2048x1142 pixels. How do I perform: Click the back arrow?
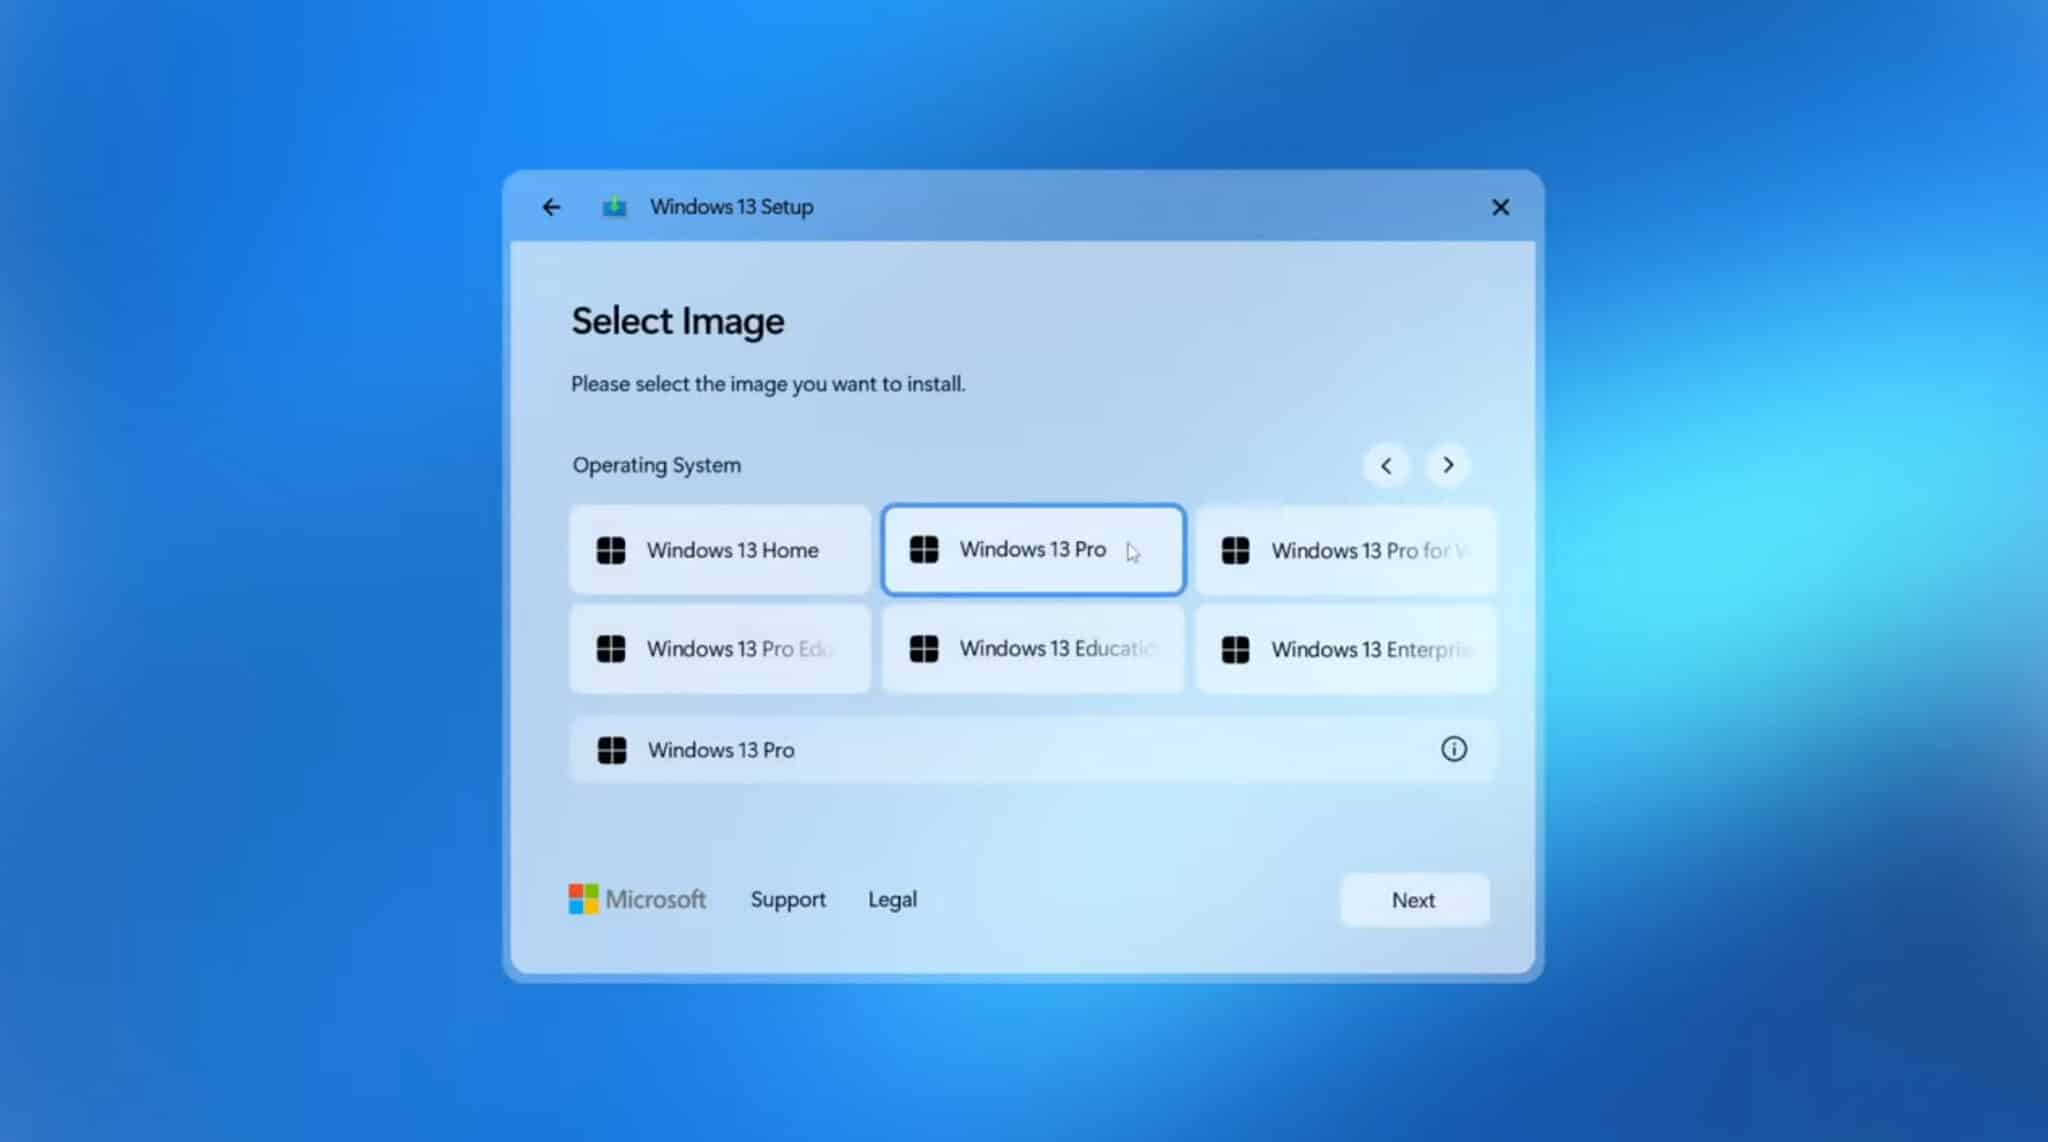tap(551, 207)
